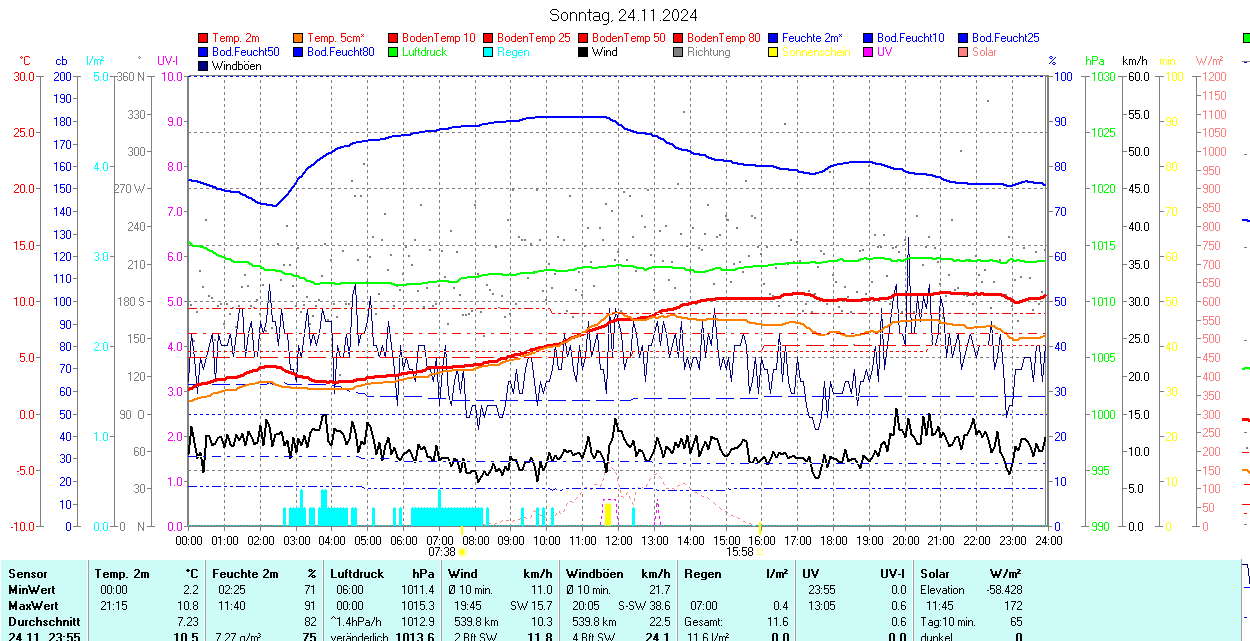Click the magenta UV legend swatch
This screenshot has width=1250, height=641.
pos(868,52)
